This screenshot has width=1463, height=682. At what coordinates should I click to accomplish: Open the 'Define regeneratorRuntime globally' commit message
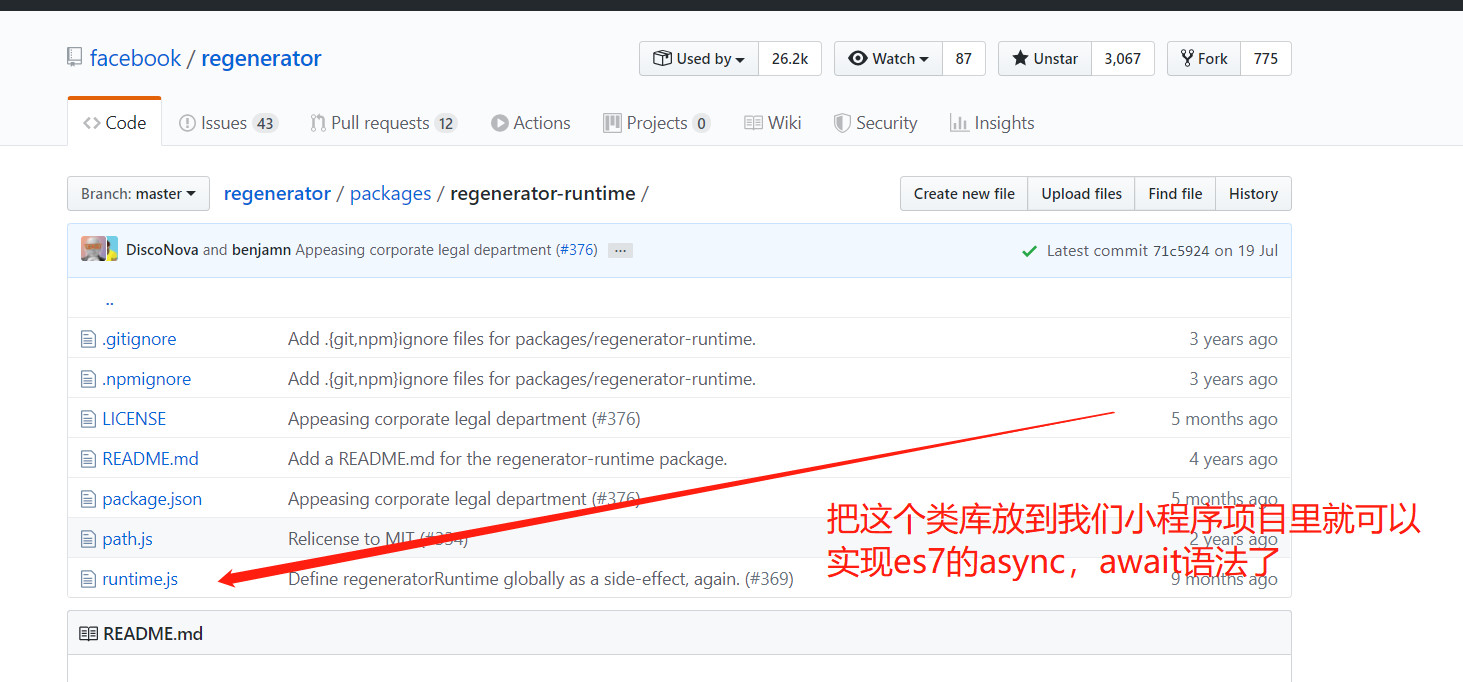(x=540, y=579)
